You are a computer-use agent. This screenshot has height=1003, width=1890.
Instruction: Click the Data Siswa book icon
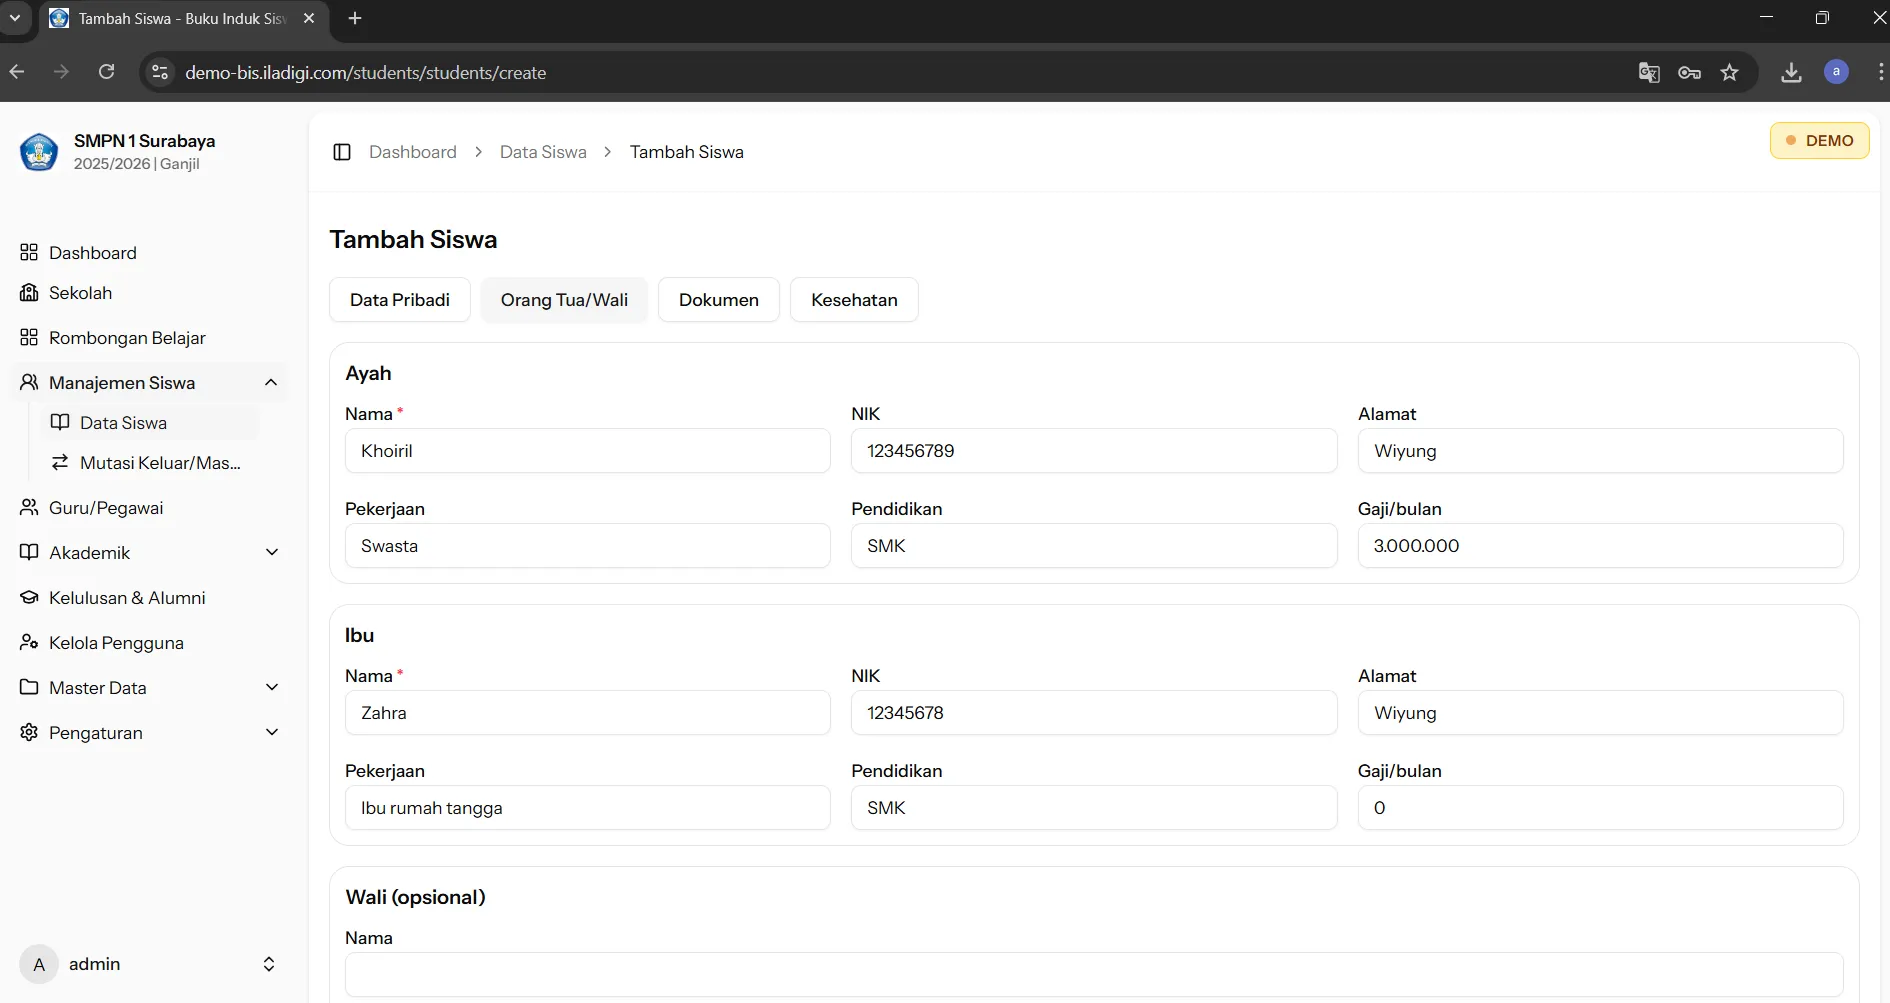click(60, 422)
